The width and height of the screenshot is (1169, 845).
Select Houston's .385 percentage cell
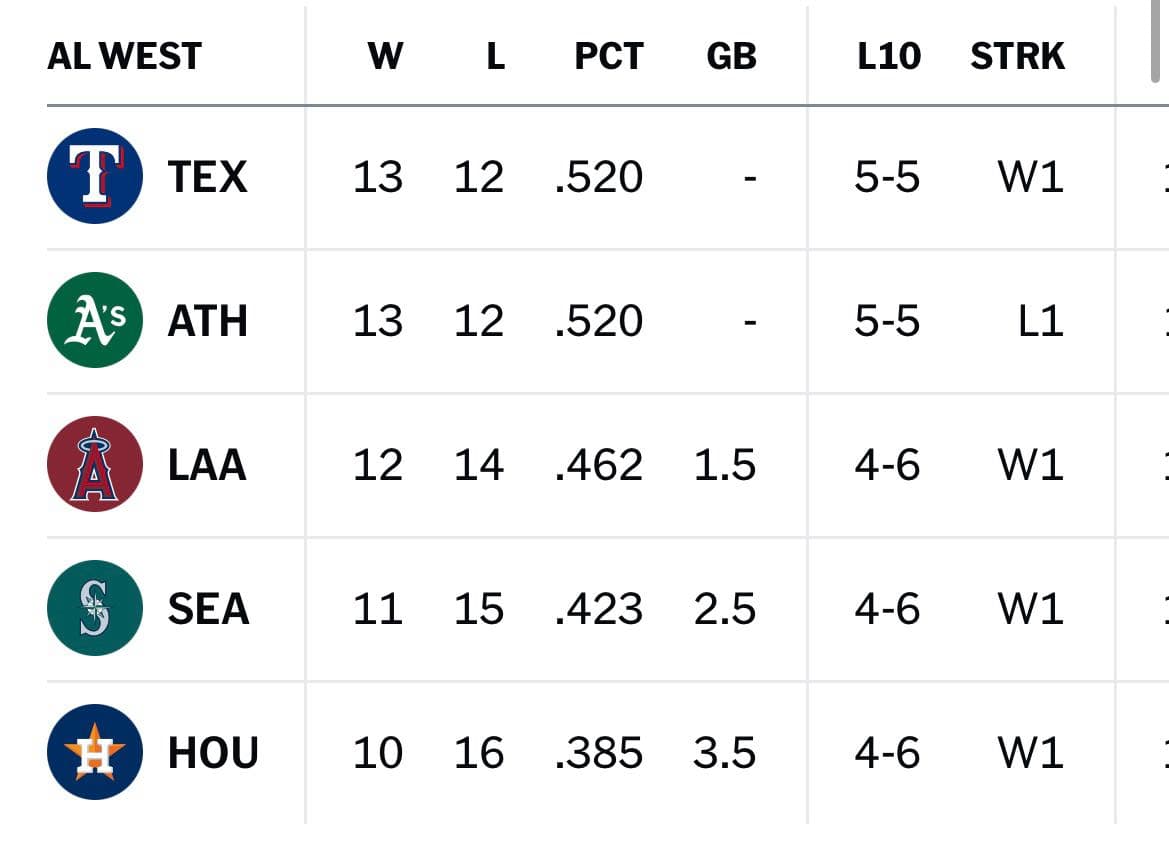[x=599, y=753]
